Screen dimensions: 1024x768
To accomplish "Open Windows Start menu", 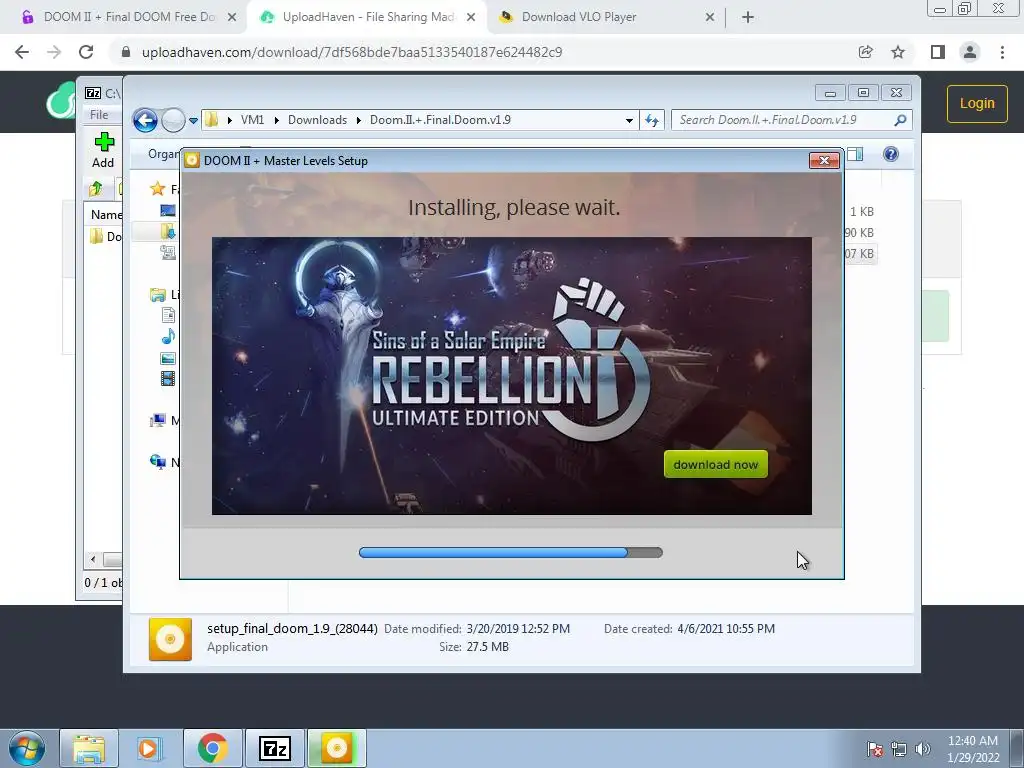I will coord(27,748).
